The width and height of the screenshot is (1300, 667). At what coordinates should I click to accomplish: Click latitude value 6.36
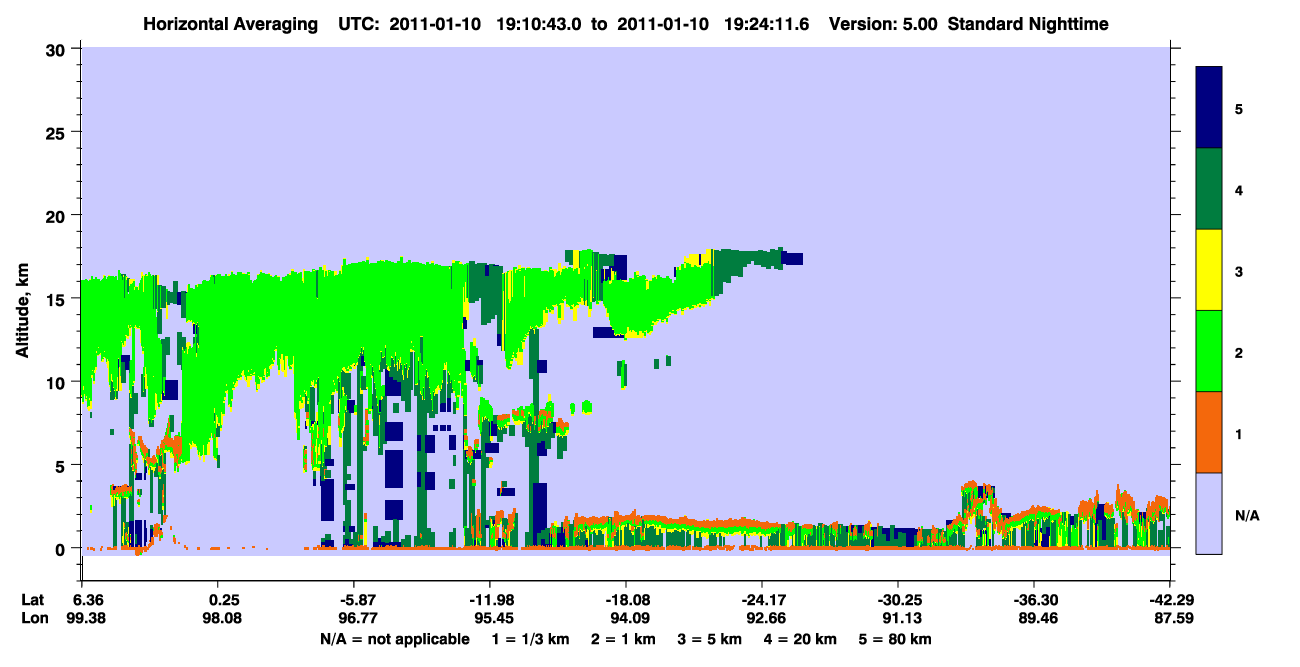[88, 600]
